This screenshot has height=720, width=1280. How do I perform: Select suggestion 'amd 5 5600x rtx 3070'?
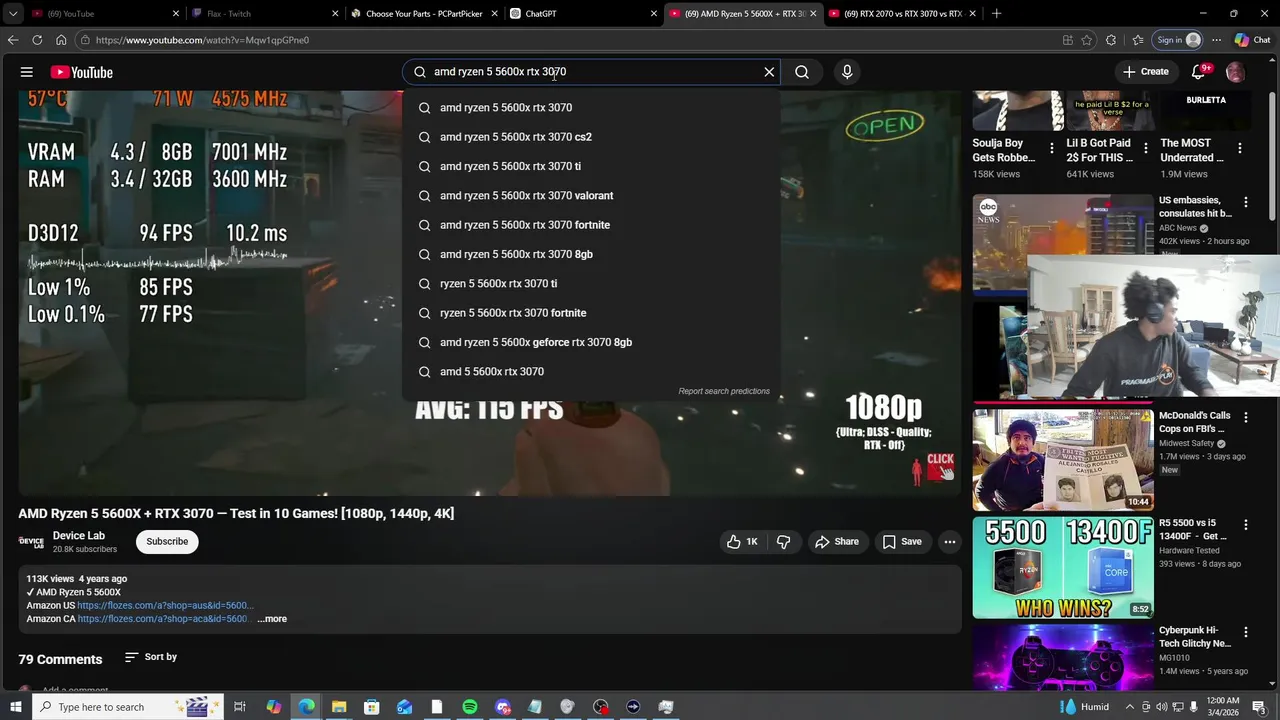(x=591, y=372)
